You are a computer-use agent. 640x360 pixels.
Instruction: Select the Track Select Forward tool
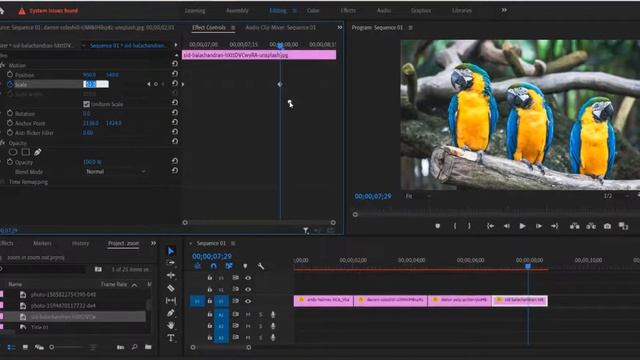pos(171,263)
